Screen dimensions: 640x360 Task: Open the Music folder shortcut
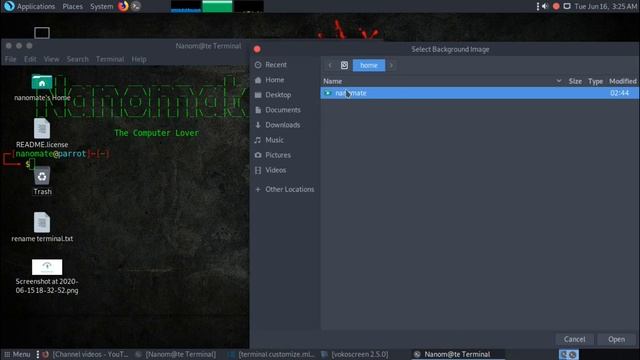[x=269, y=140]
